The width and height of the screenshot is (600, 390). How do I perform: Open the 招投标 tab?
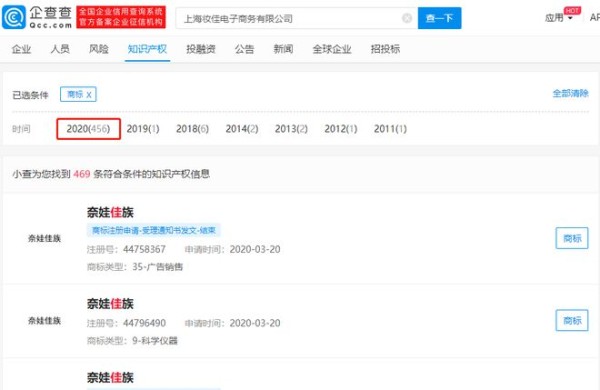pos(385,49)
